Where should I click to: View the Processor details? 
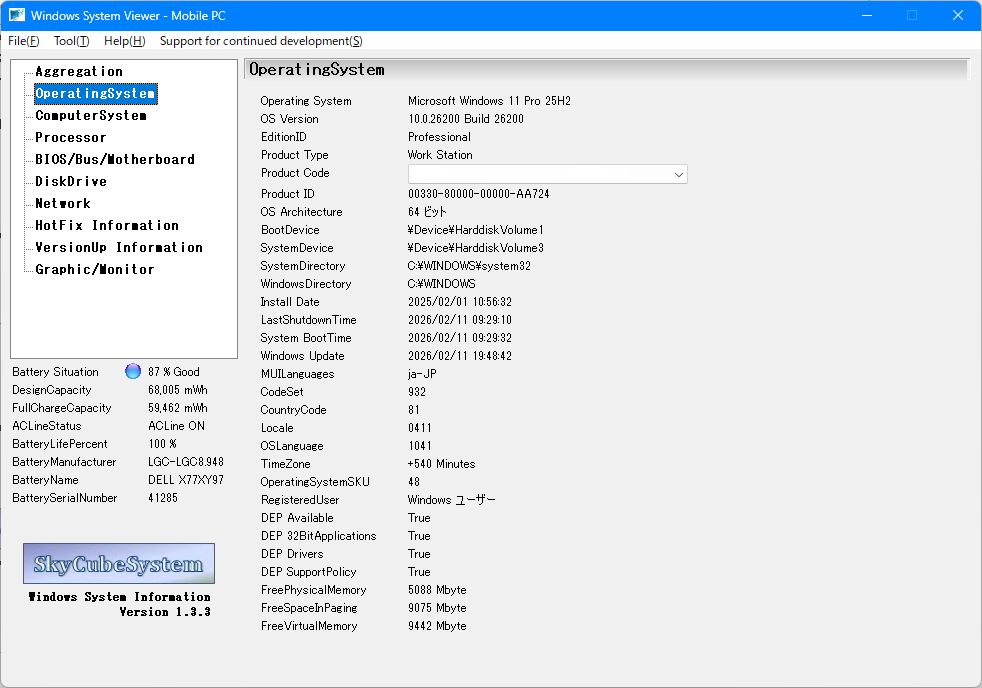(x=71, y=138)
